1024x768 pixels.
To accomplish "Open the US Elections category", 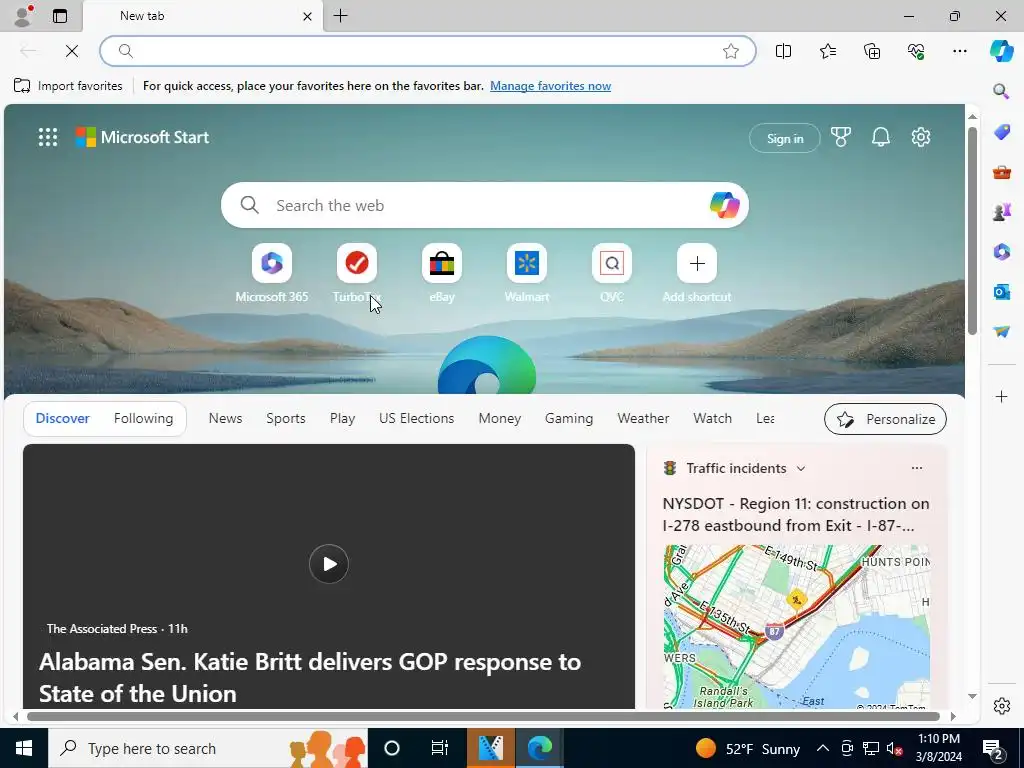I will [417, 418].
